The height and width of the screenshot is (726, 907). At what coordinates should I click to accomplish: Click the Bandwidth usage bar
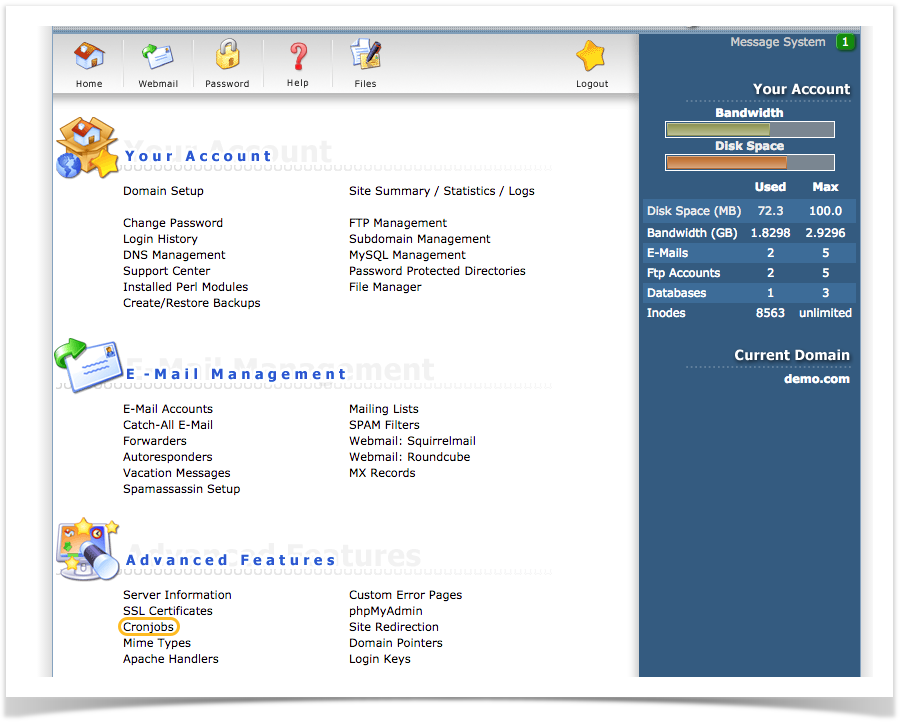tap(750, 130)
